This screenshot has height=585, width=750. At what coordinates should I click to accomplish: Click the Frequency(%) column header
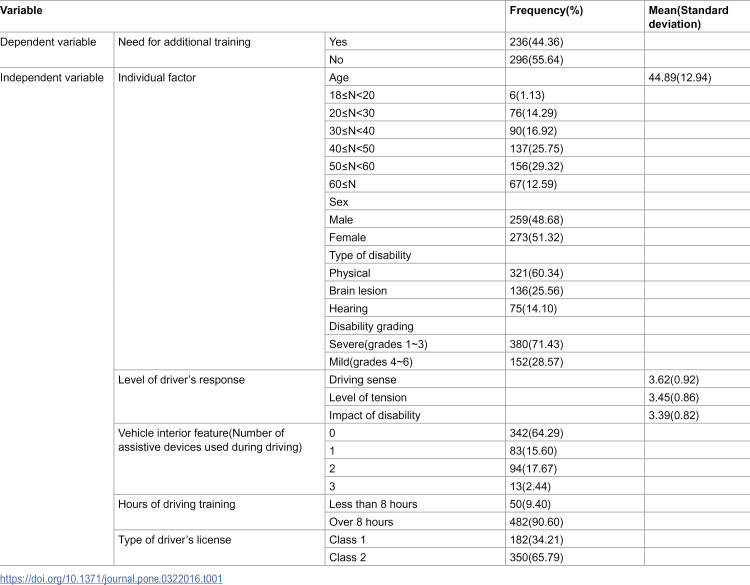[x=546, y=11]
